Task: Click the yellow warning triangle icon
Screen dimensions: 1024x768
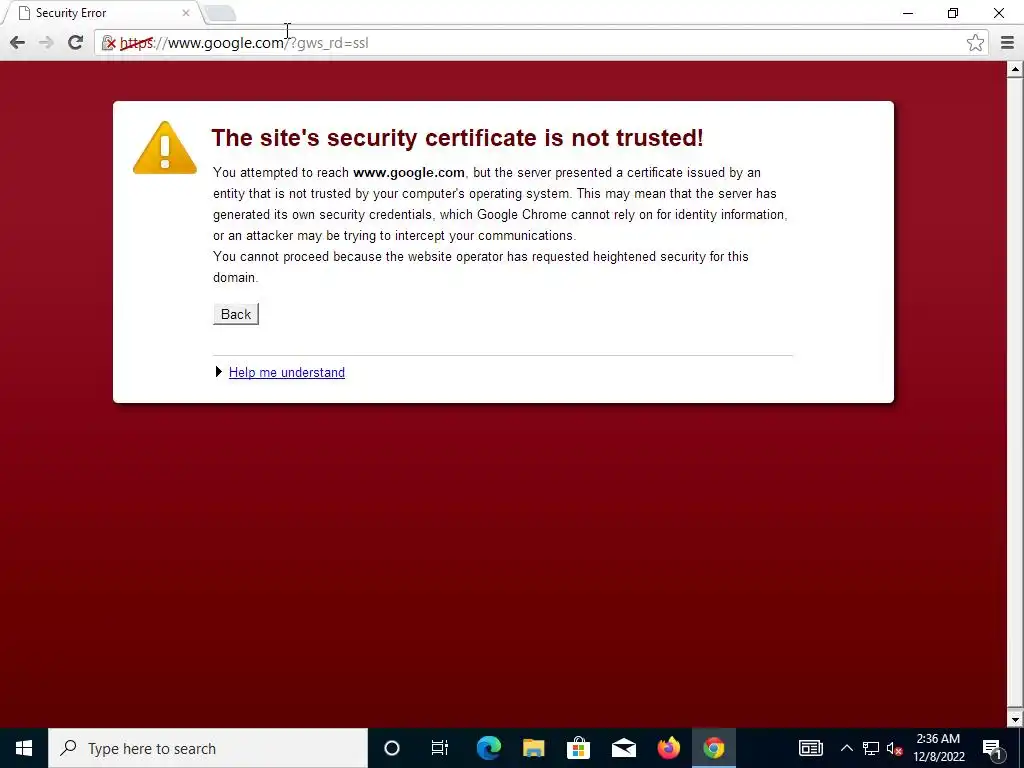Action: (x=165, y=148)
